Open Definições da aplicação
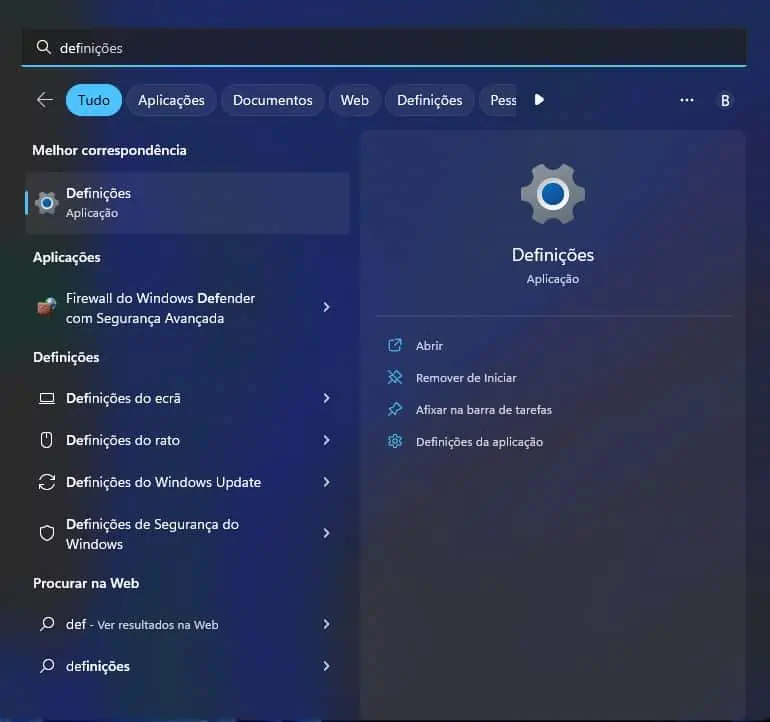770x722 pixels. [x=479, y=442]
